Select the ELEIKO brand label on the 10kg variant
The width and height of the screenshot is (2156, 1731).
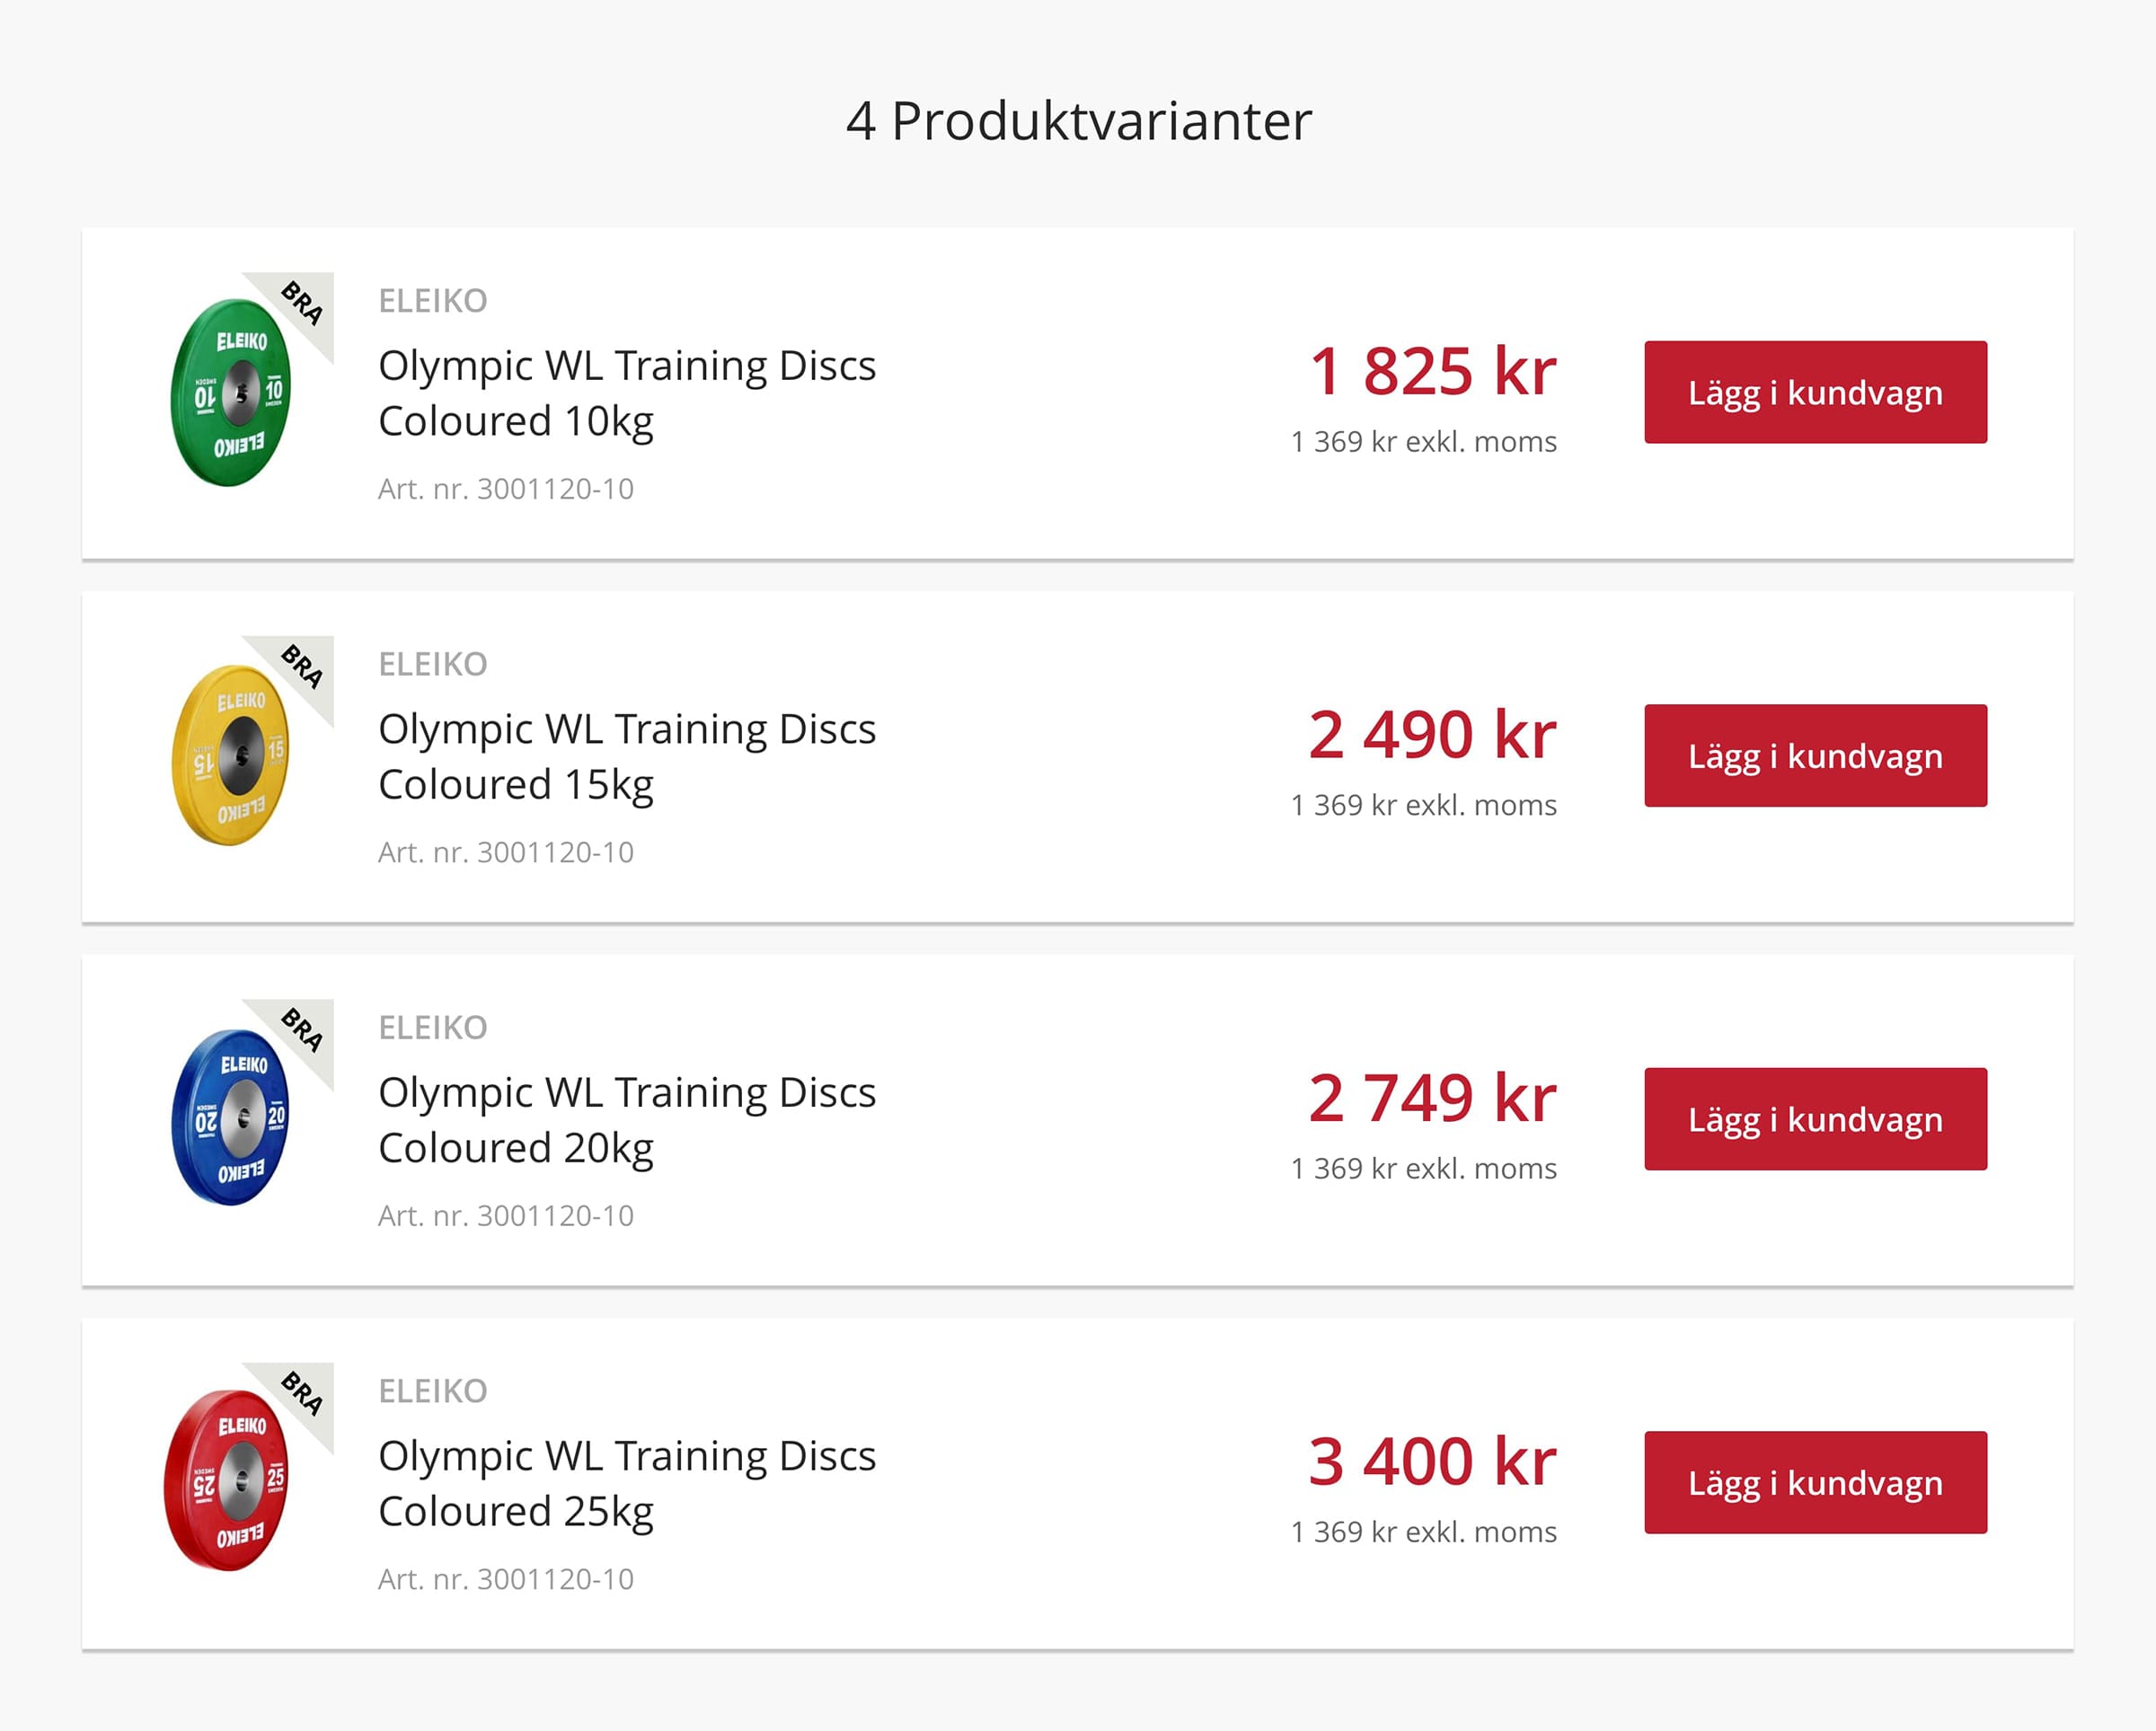(432, 300)
